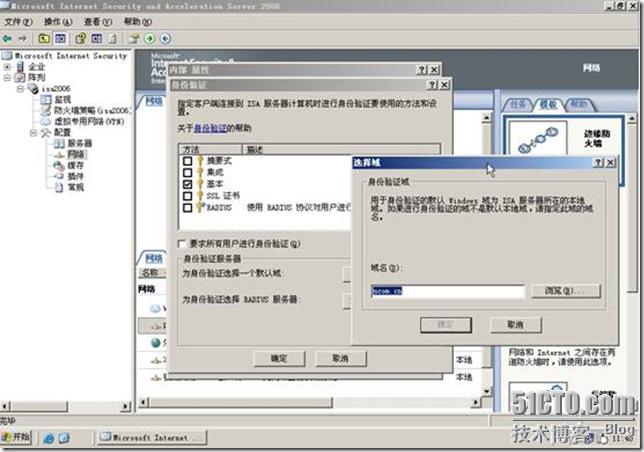Screen dimensions: 644x452
Task: Click the Show Desktop quick launch icon
Action: pos(64,438)
